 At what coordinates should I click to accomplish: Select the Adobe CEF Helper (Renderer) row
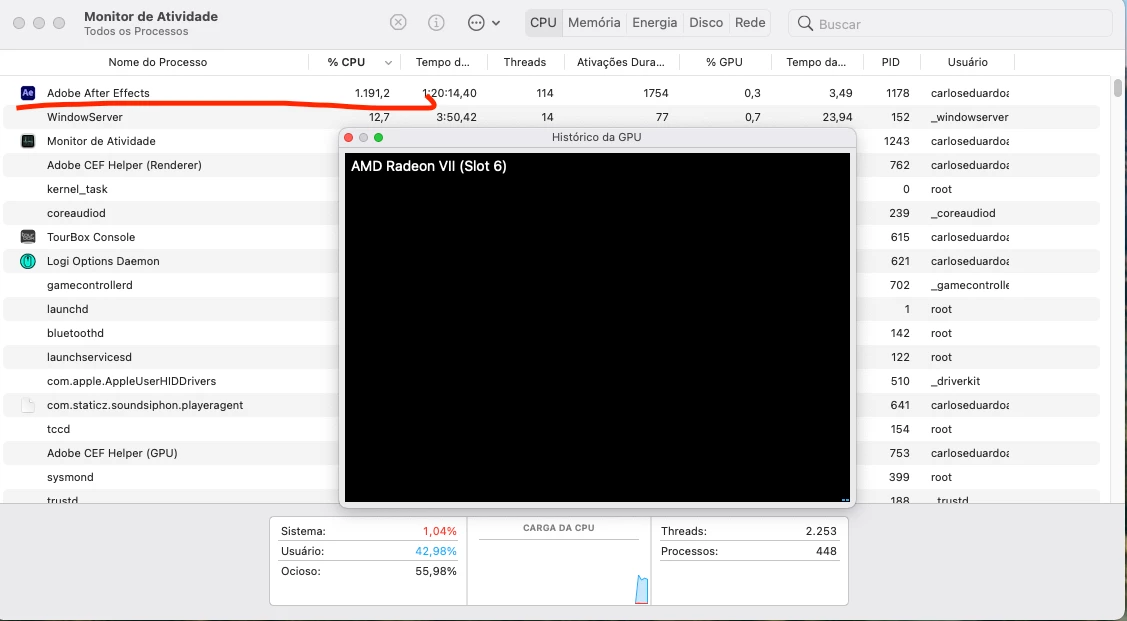point(171,165)
